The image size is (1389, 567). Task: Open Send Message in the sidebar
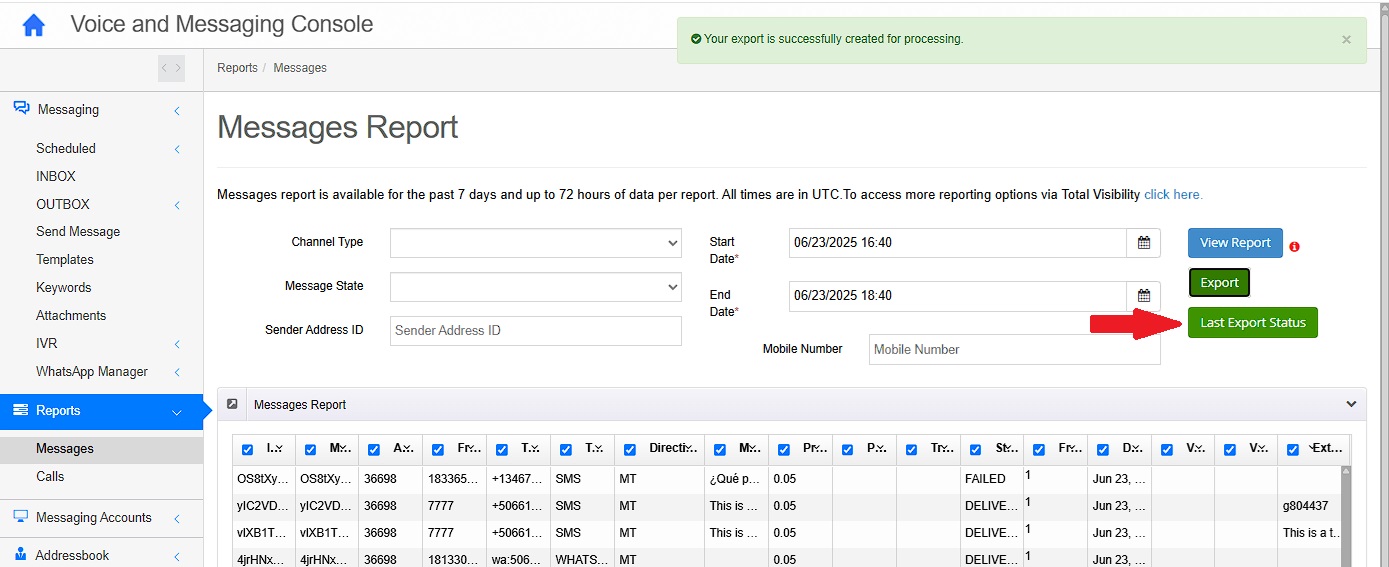[78, 231]
